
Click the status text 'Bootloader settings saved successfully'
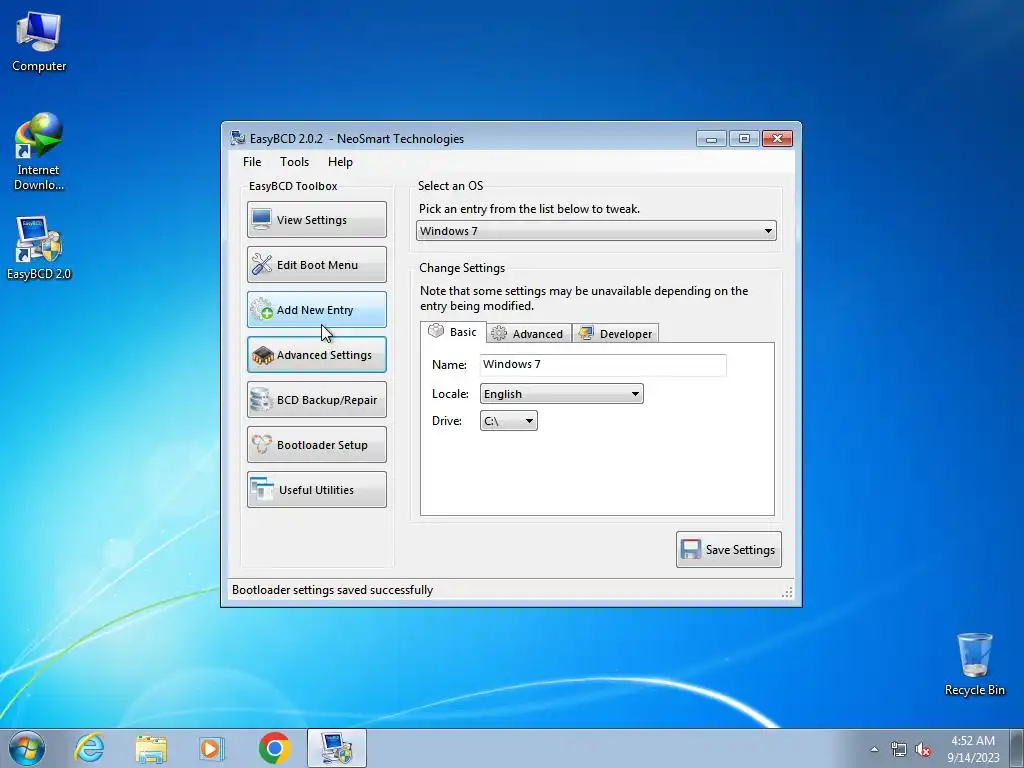tap(332, 590)
